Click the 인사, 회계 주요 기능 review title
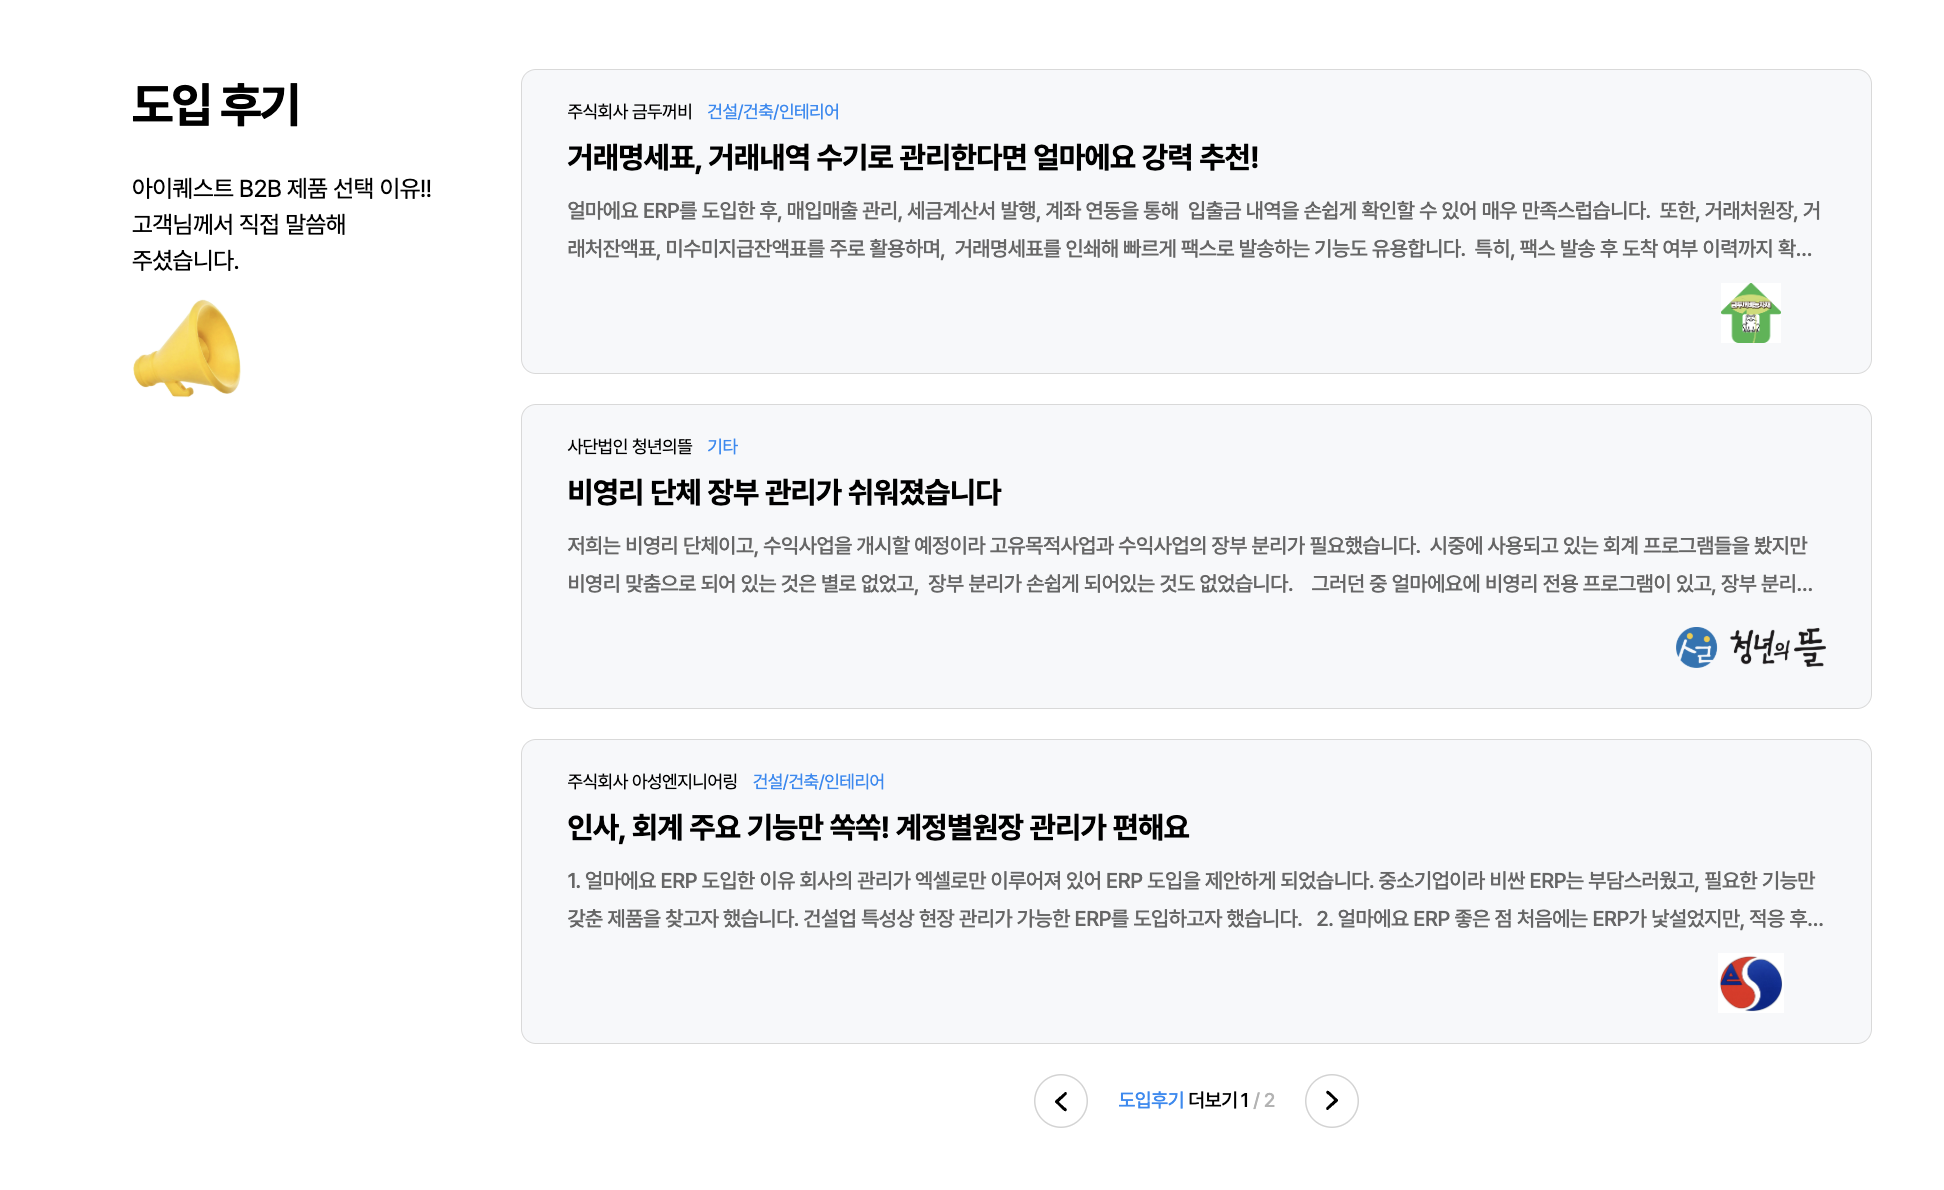This screenshot has width=1944, height=1190. click(880, 828)
